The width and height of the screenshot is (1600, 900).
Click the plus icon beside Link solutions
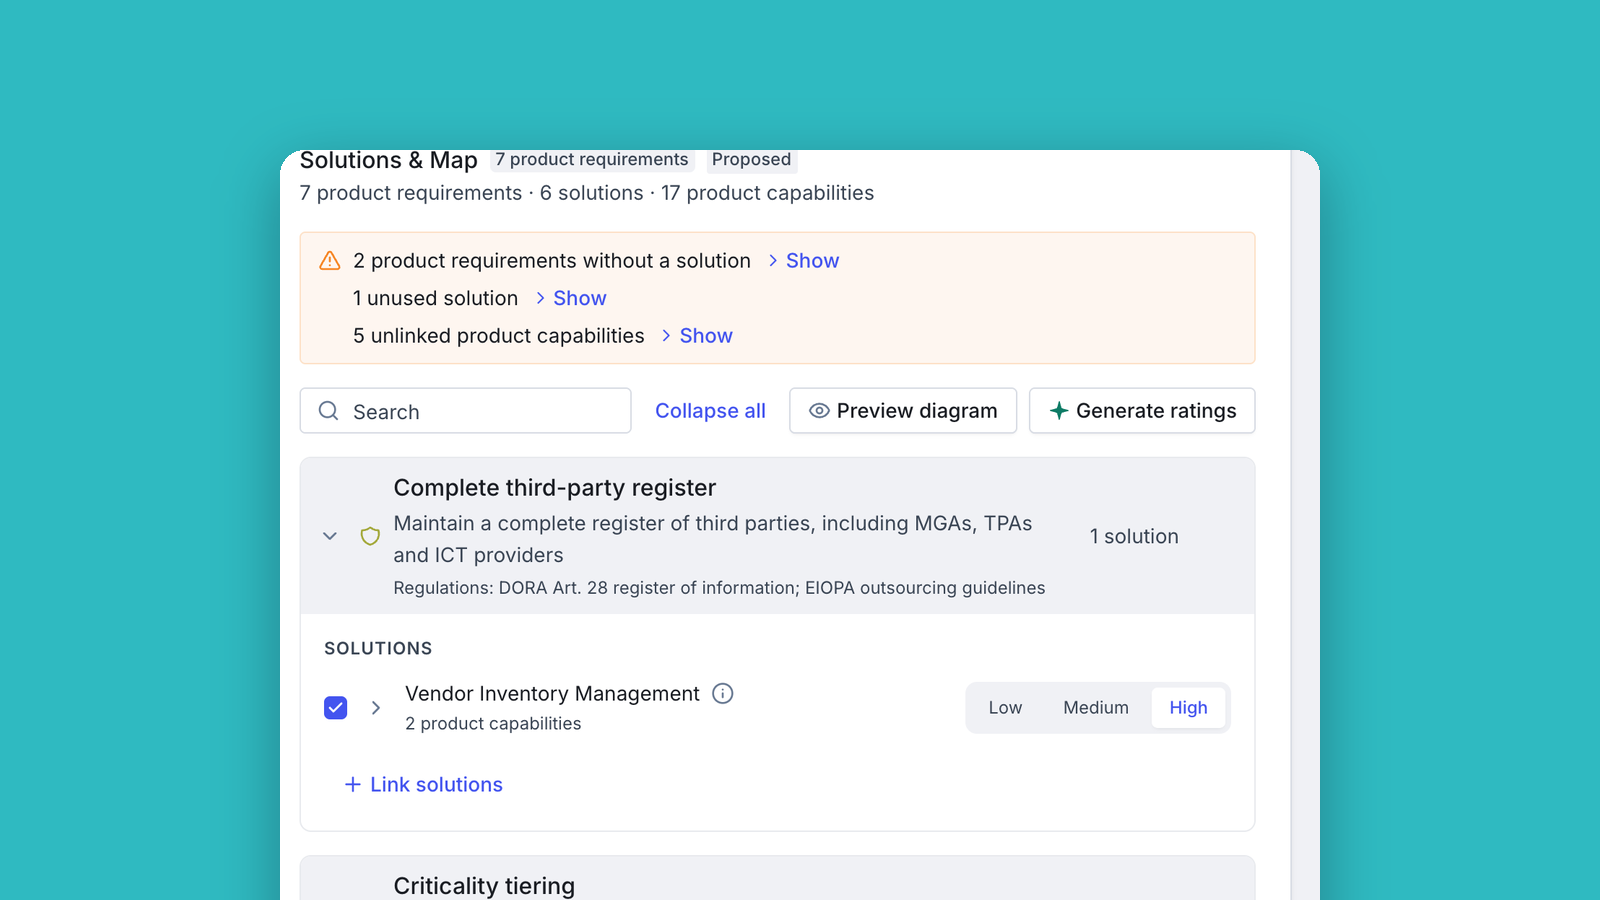click(352, 785)
